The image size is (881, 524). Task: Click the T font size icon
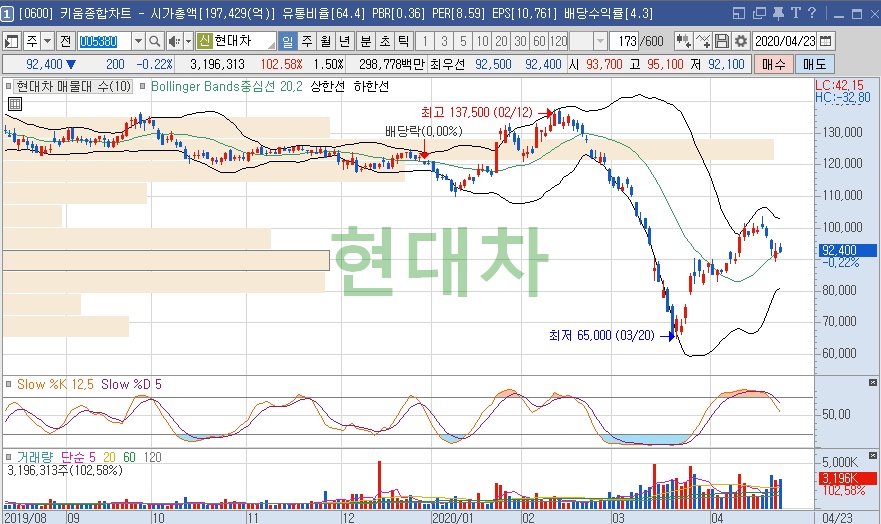pos(796,13)
